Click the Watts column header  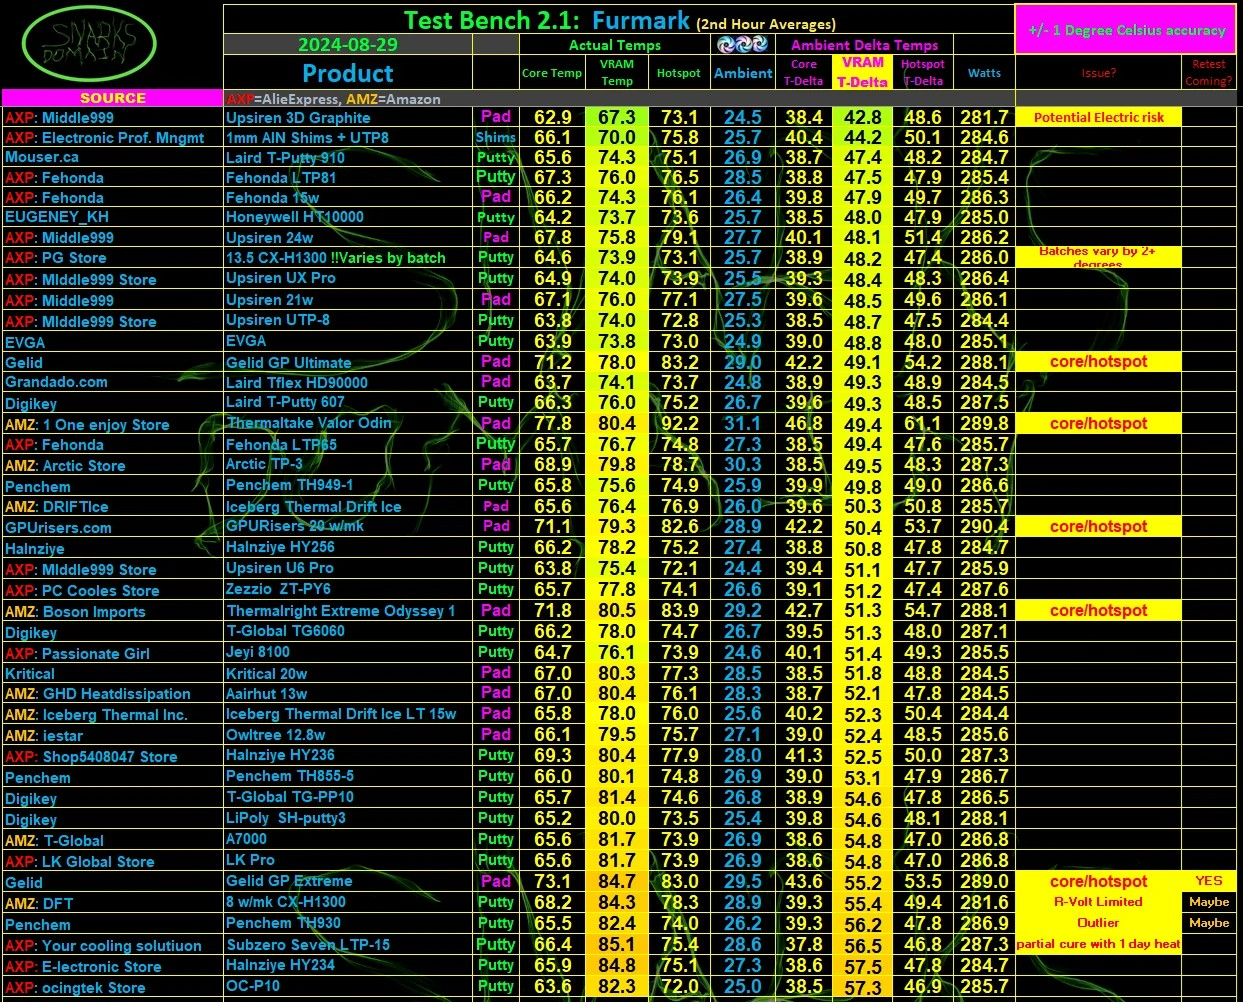point(984,72)
